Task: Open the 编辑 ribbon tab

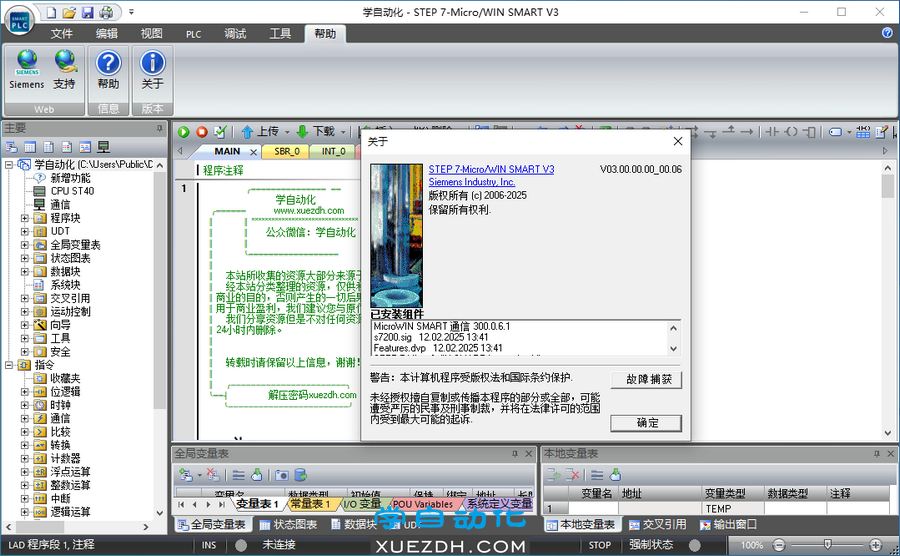Action: coord(107,34)
